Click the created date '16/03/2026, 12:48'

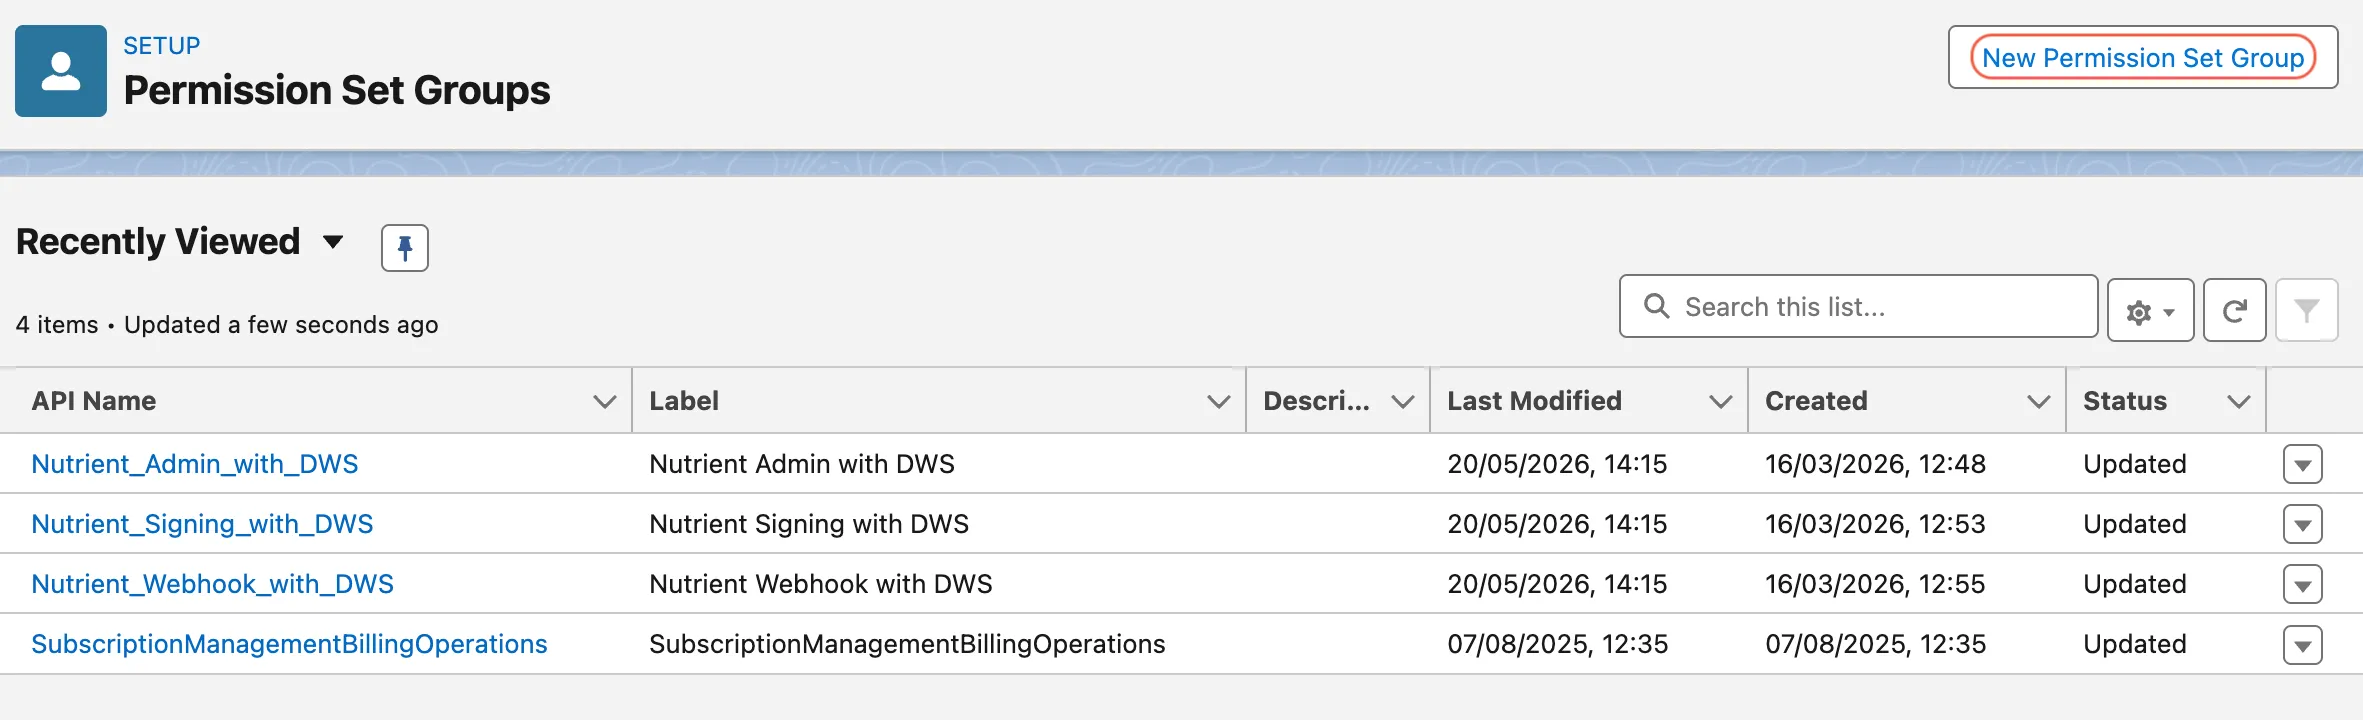1875,464
